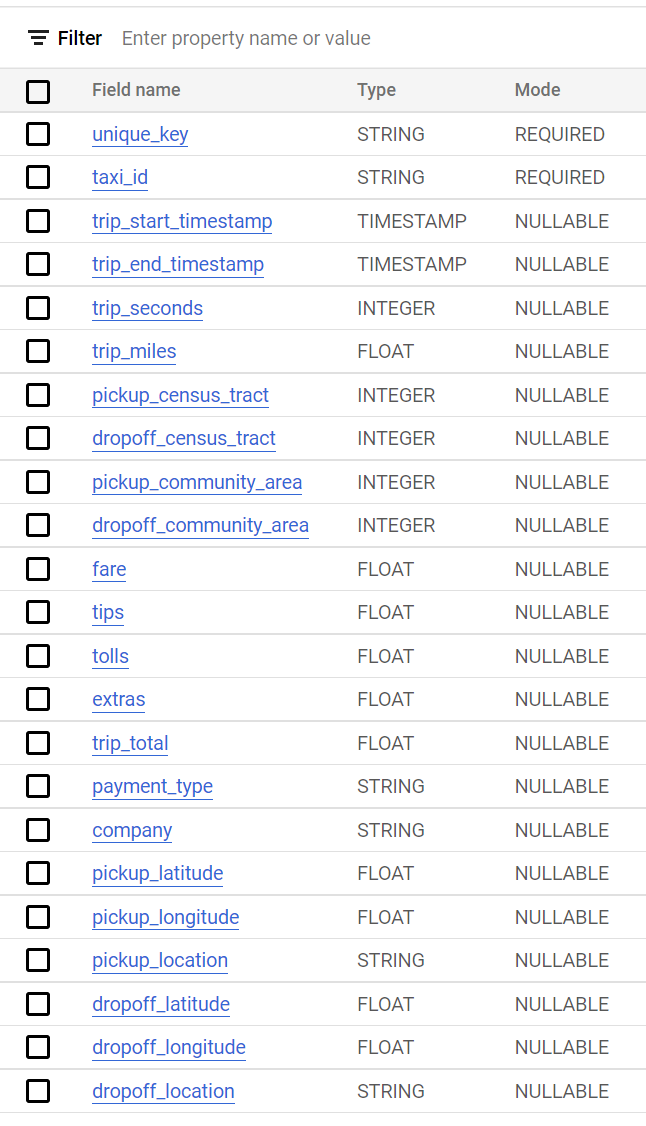Image resolution: width=646 pixels, height=1126 pixels.
Task: Mark the company field checkbox
Action: (x=38, y=830)
